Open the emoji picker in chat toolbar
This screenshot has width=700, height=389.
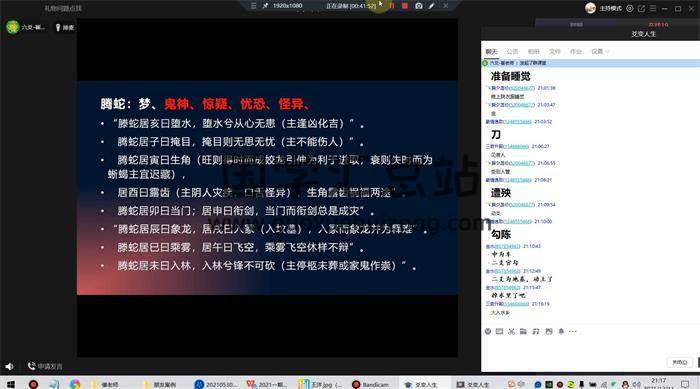tap(488, 331)
